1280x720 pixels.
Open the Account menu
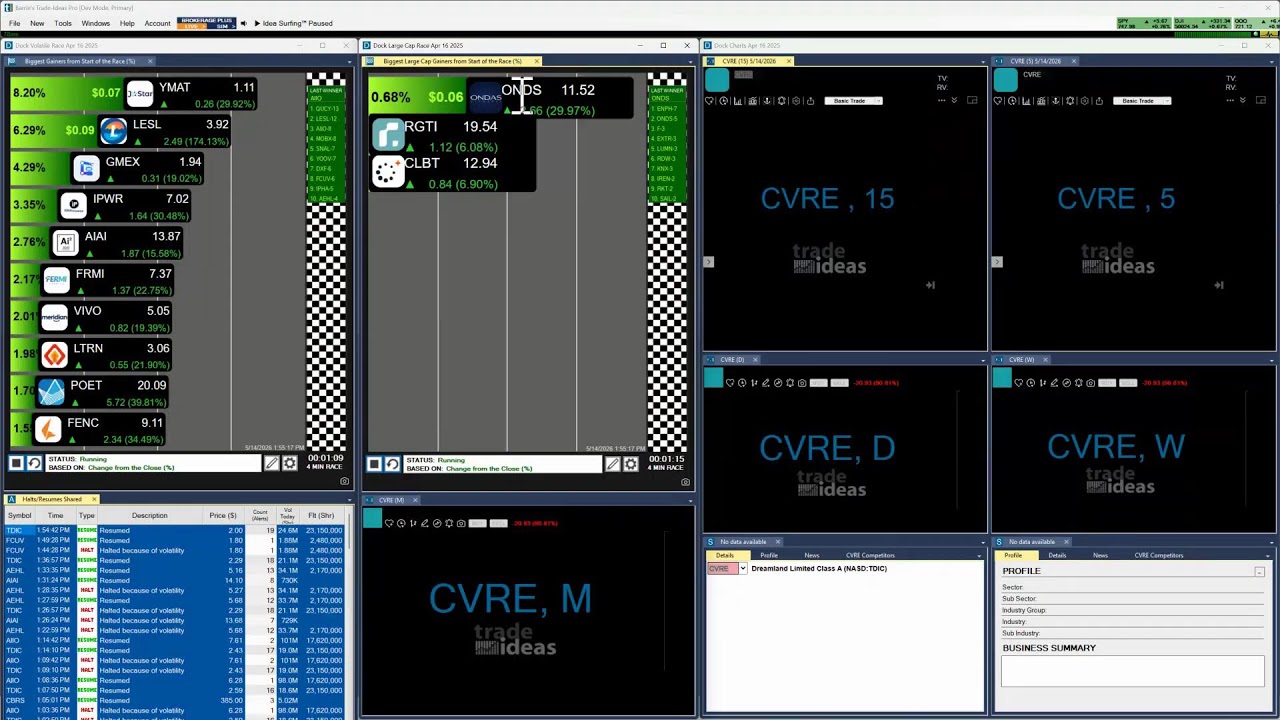pos(157,23)
